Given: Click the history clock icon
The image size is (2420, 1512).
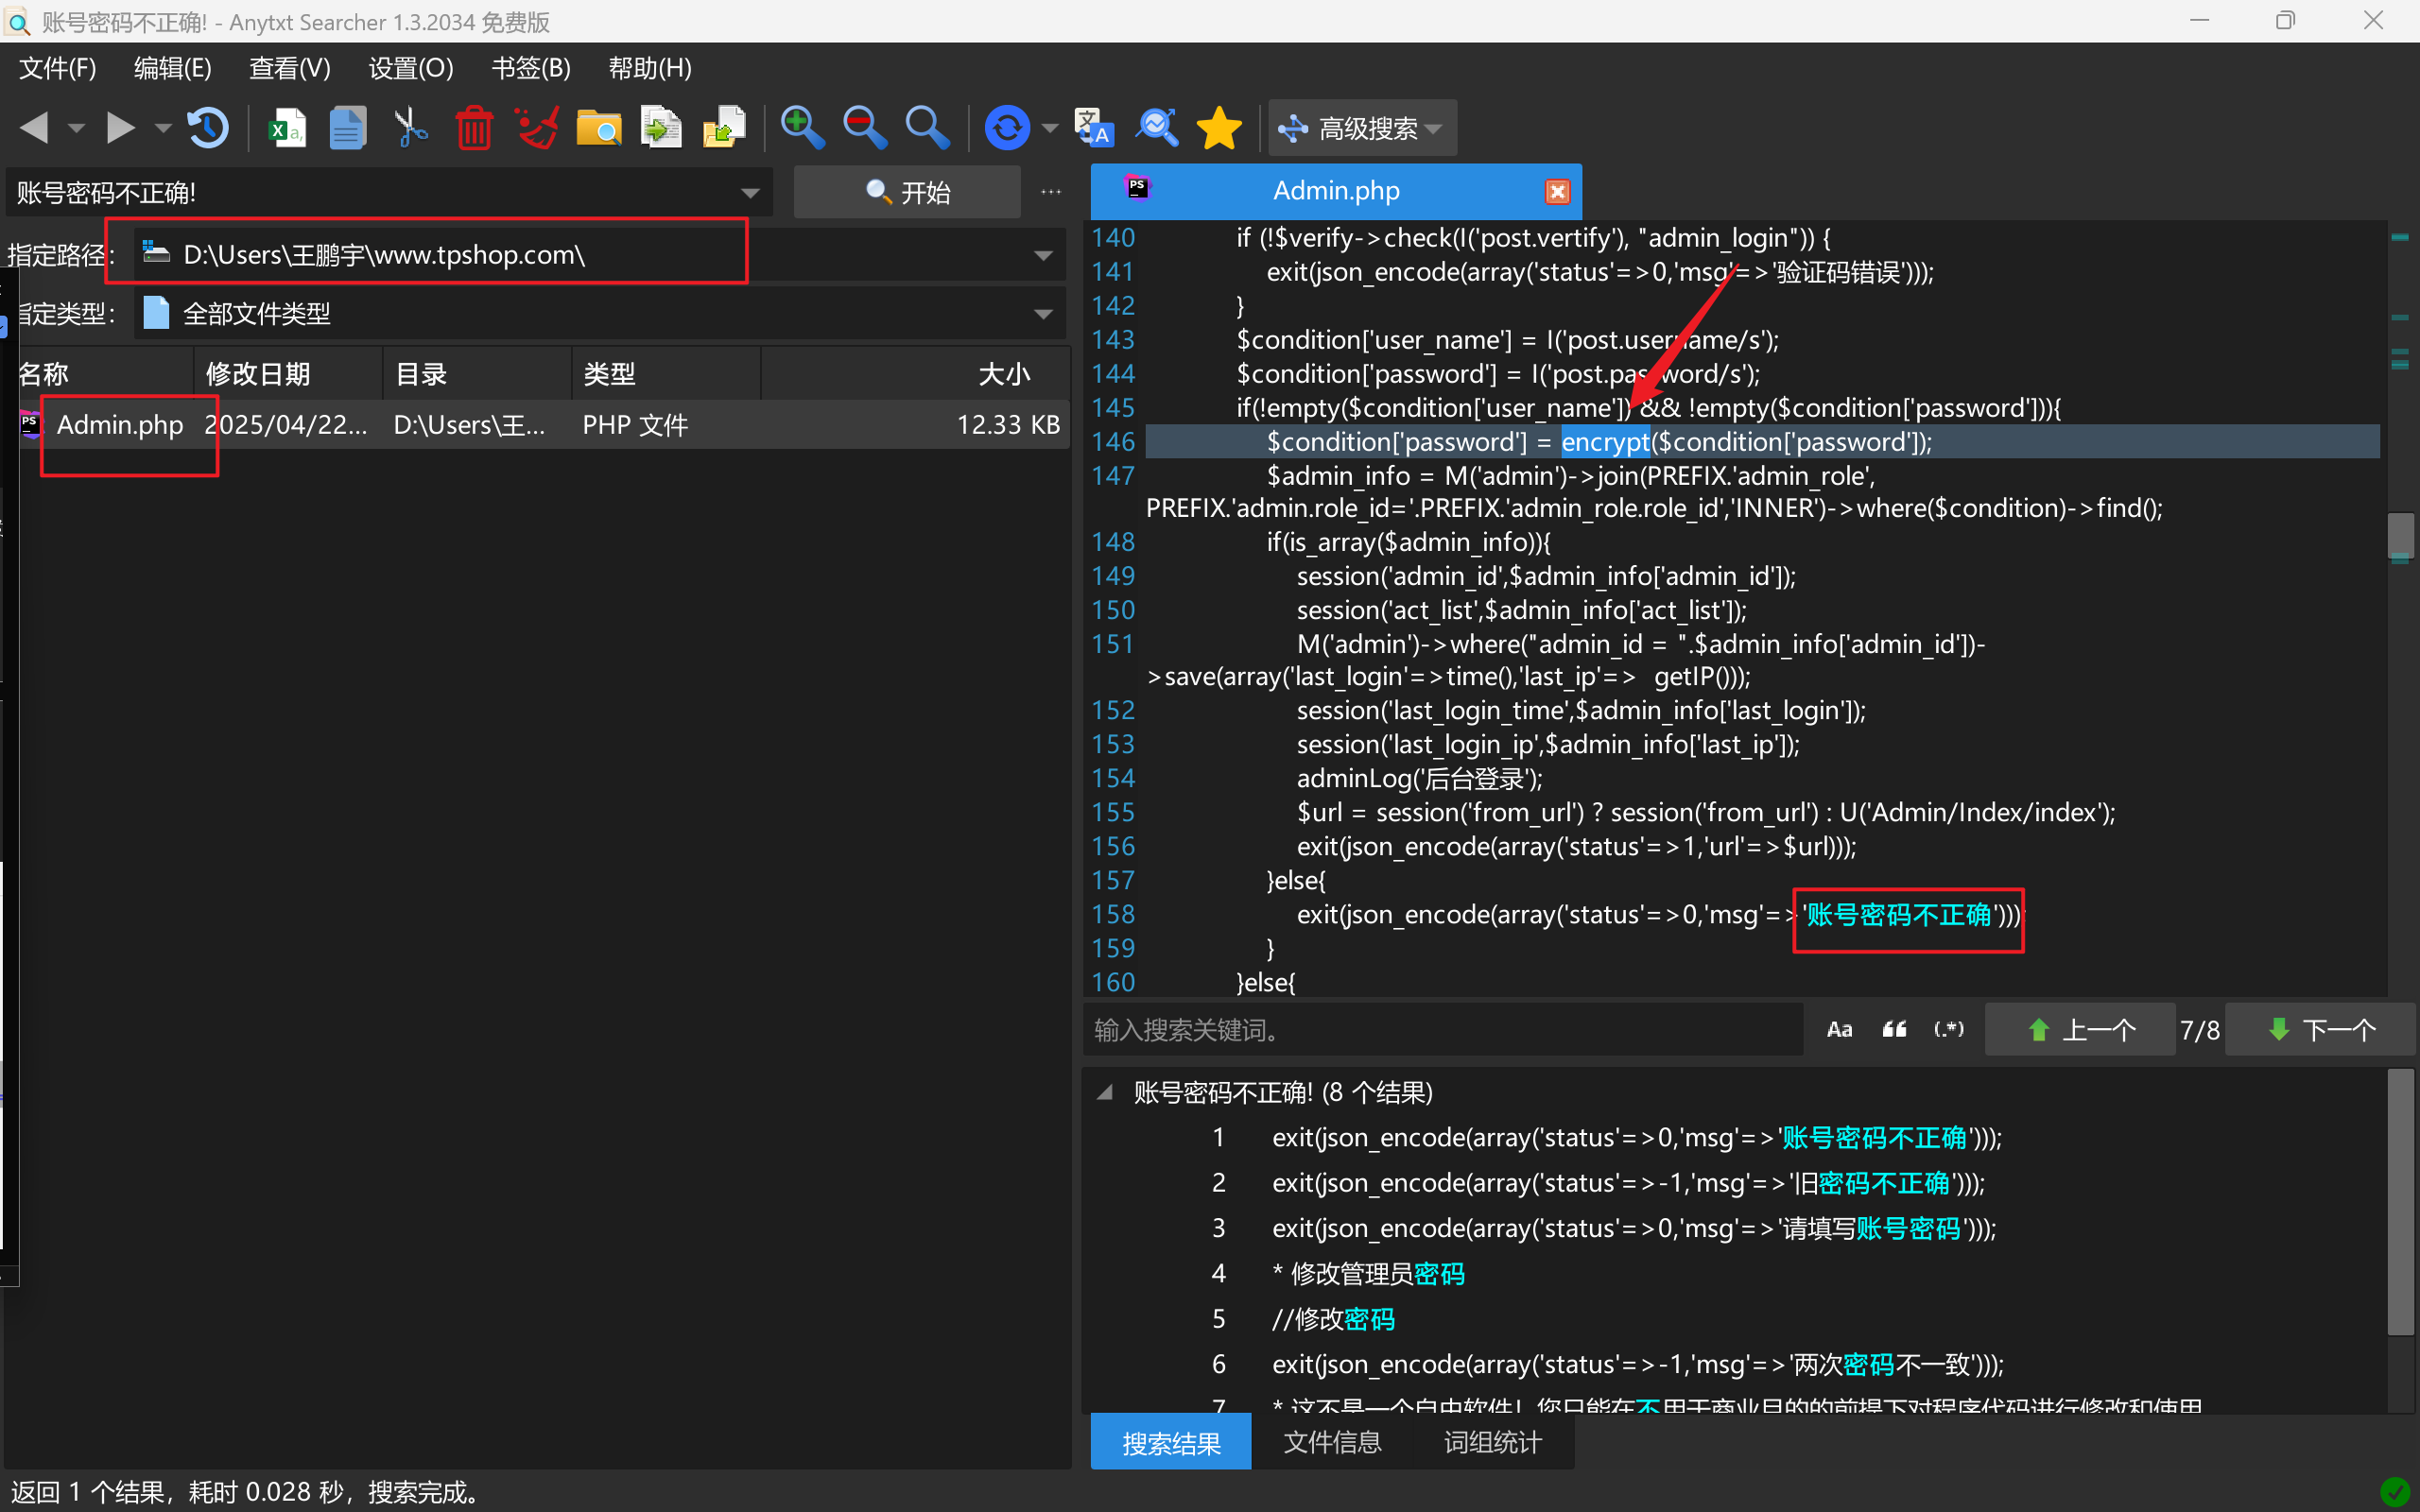Looking at the screenshot, I should coord(208,128).
